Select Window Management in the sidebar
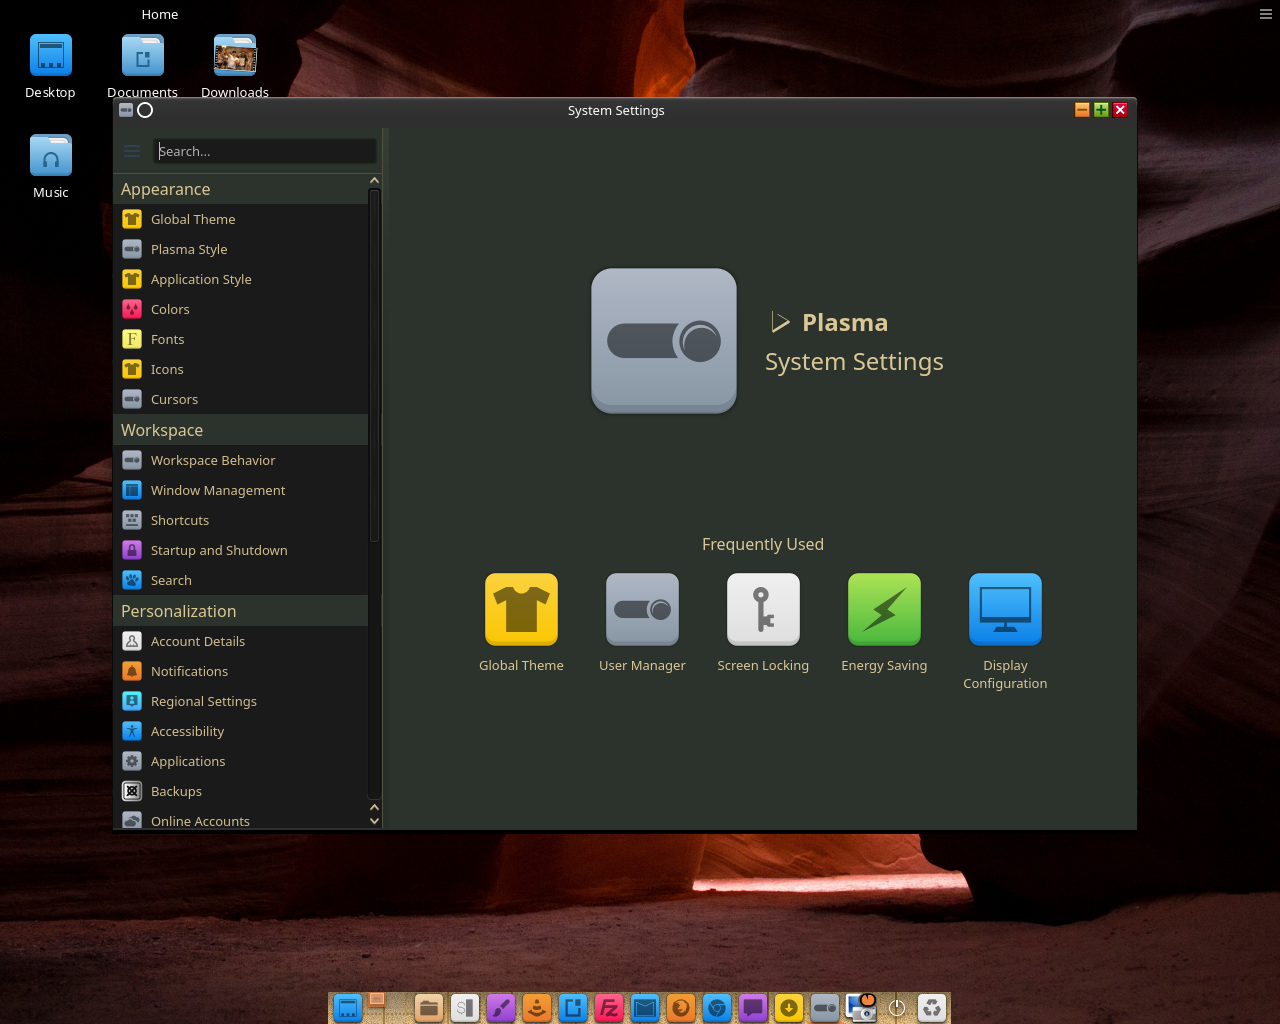This screenshot has width=1280, height=1024. [x=241, y=490]
